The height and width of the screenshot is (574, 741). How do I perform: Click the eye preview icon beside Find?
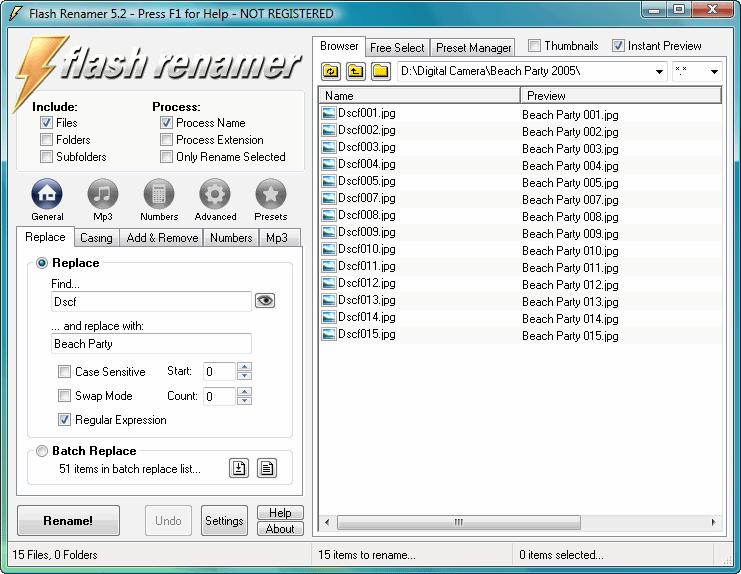click(x=265, y=300)
